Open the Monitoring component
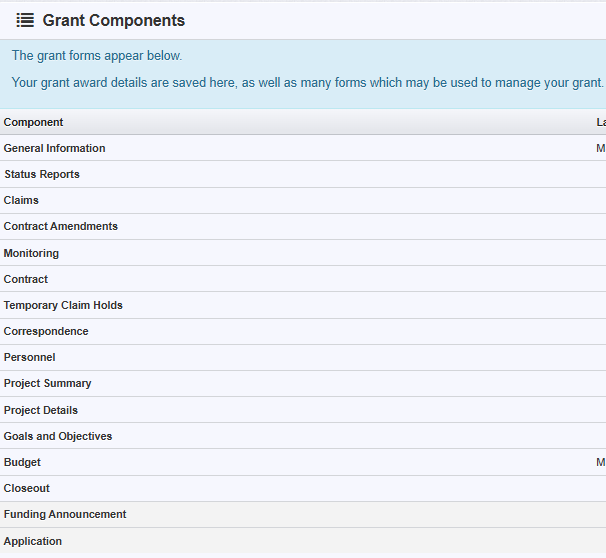The width and height of the screenshot is (606, 558). coord(31,253)
